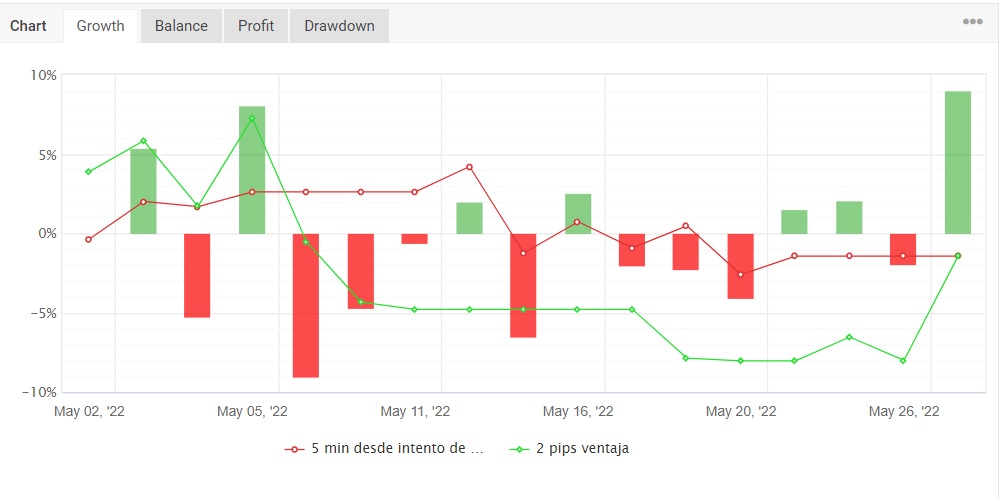Toggle the '5 min desde intento de...' legend series
999x499 pixels.
pos(397,449)
